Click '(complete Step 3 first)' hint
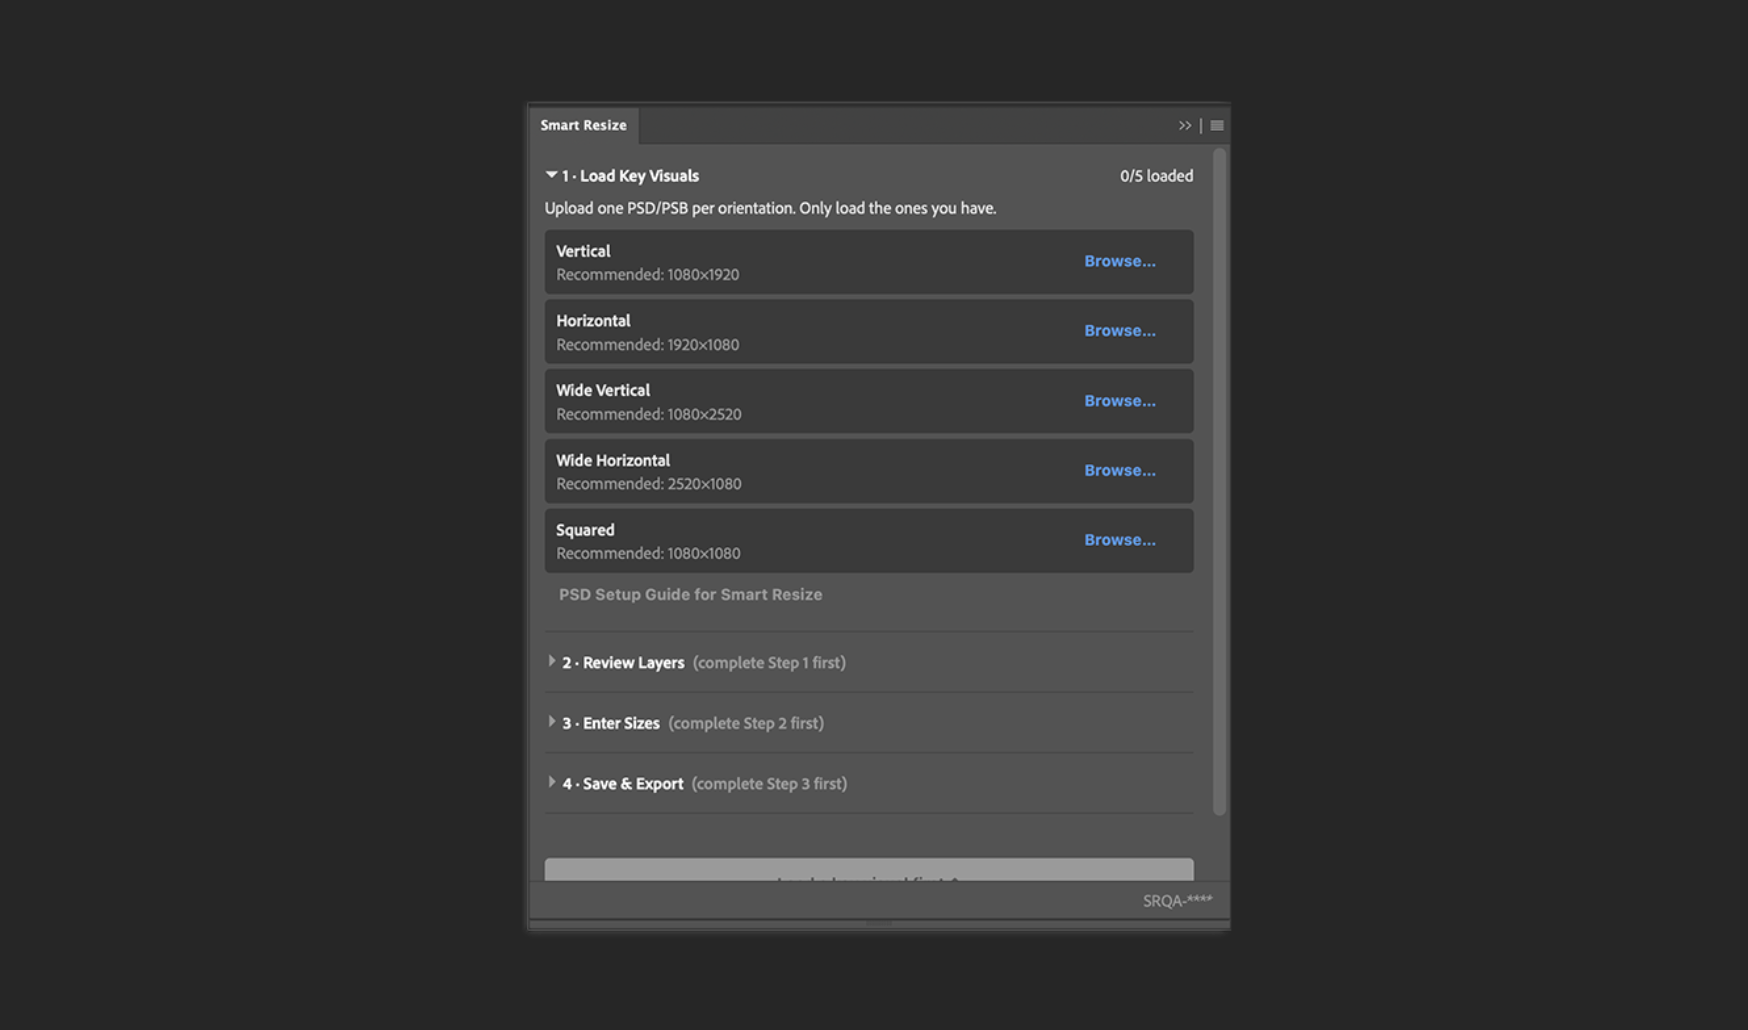 769,784
